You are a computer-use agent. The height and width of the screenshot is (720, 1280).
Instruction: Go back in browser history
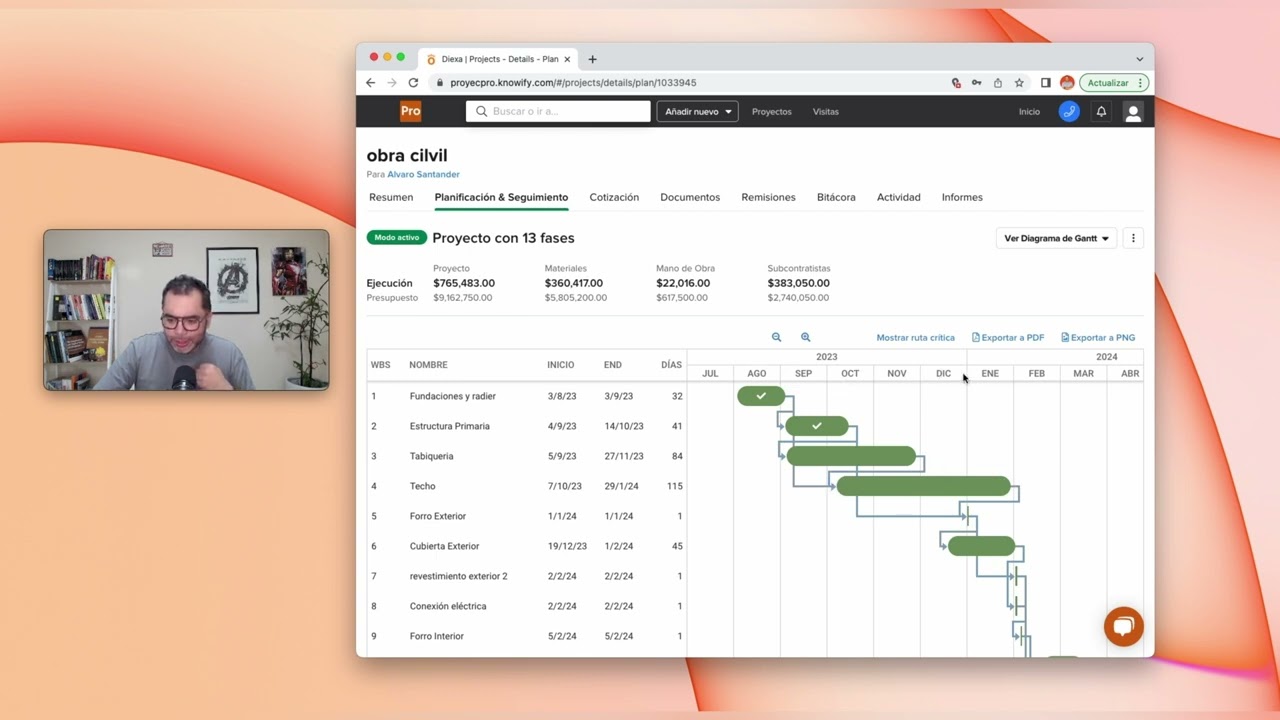[370, 83]
